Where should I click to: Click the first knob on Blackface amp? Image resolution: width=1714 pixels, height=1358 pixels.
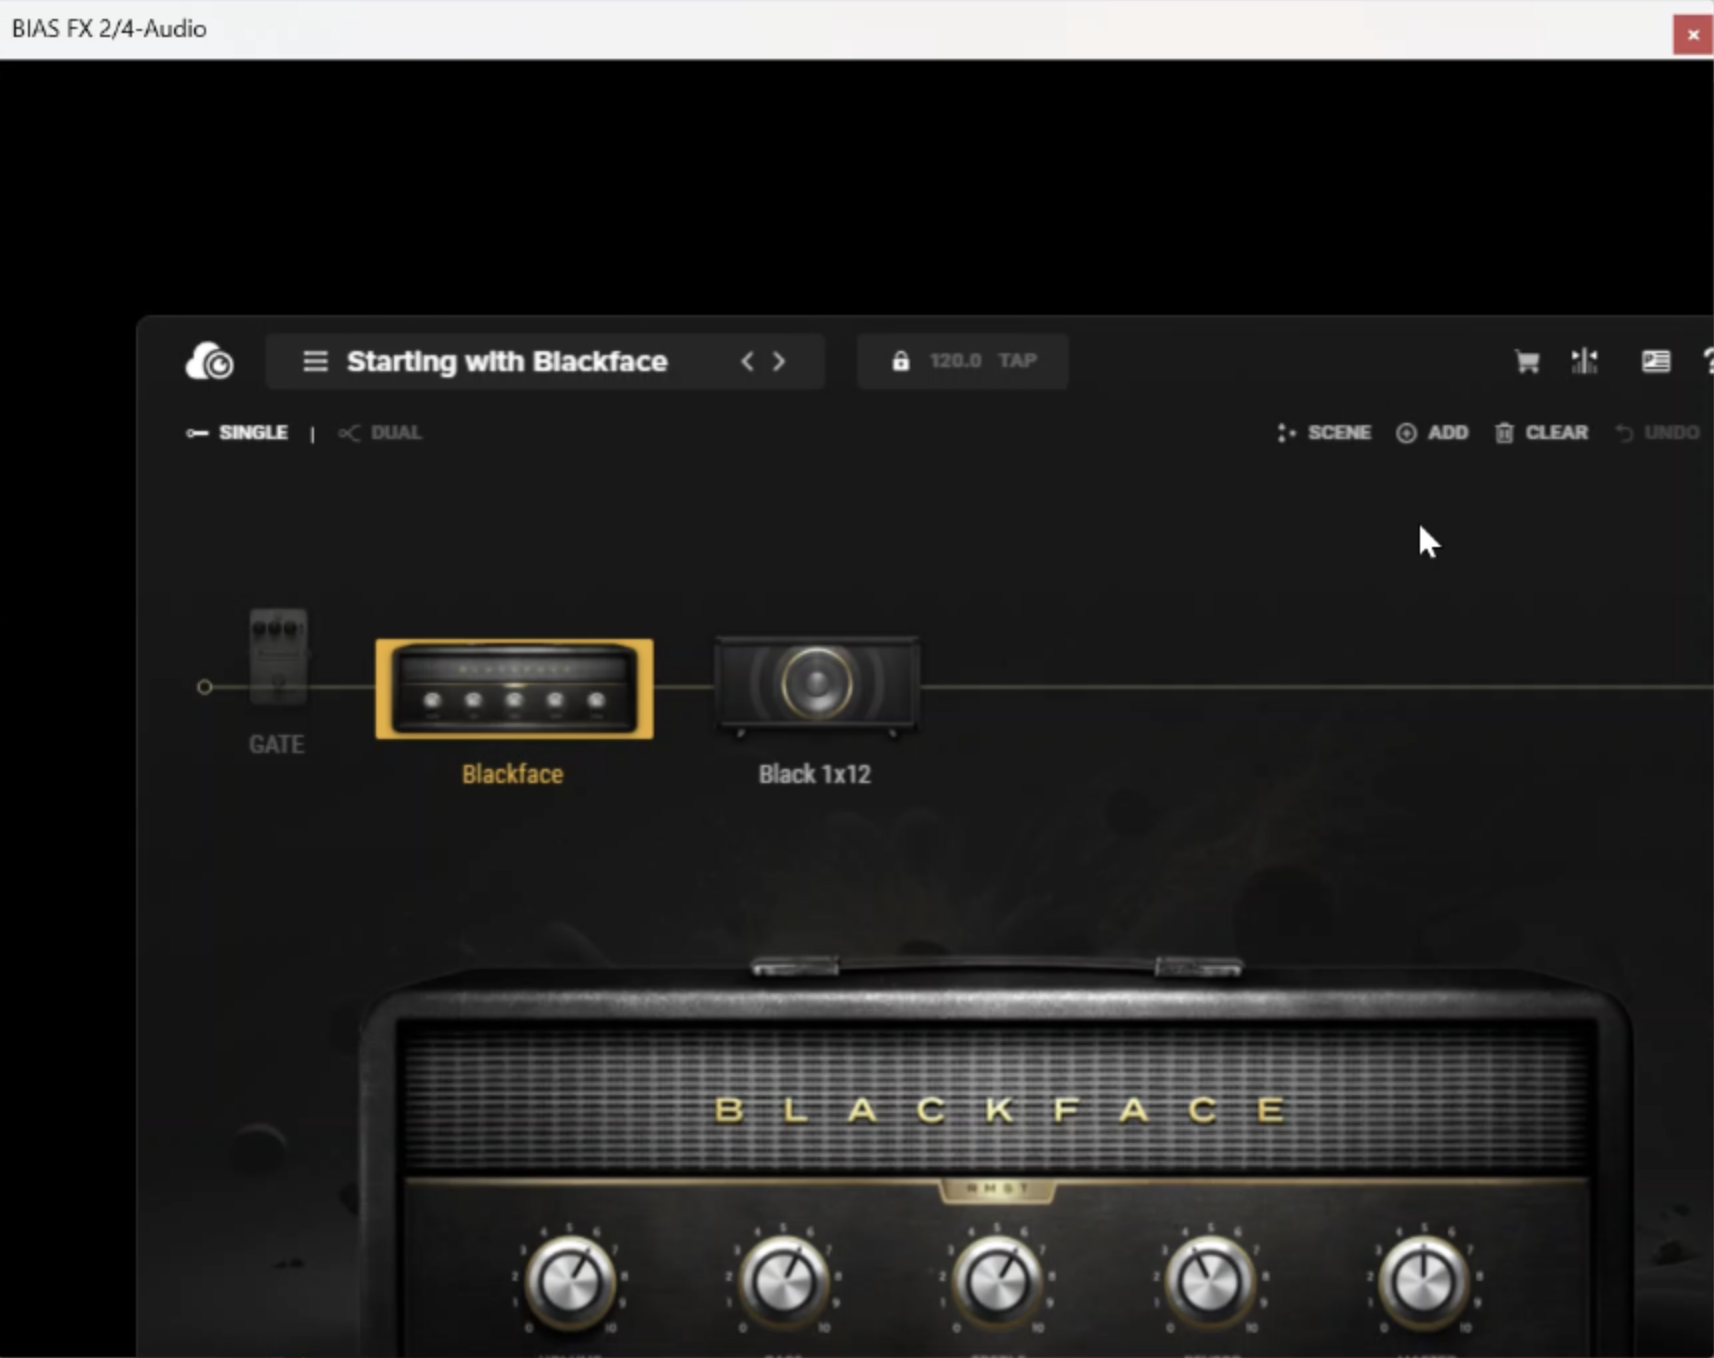click(569, 1280)
